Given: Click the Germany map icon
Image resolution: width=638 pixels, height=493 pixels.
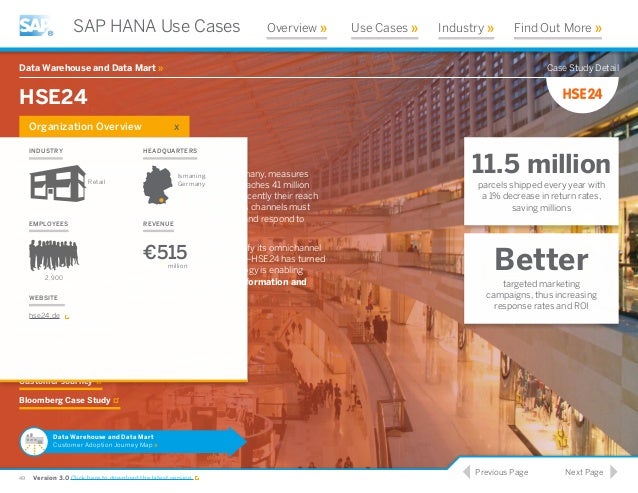Looking at the screenshot, I should click(158, 185).
